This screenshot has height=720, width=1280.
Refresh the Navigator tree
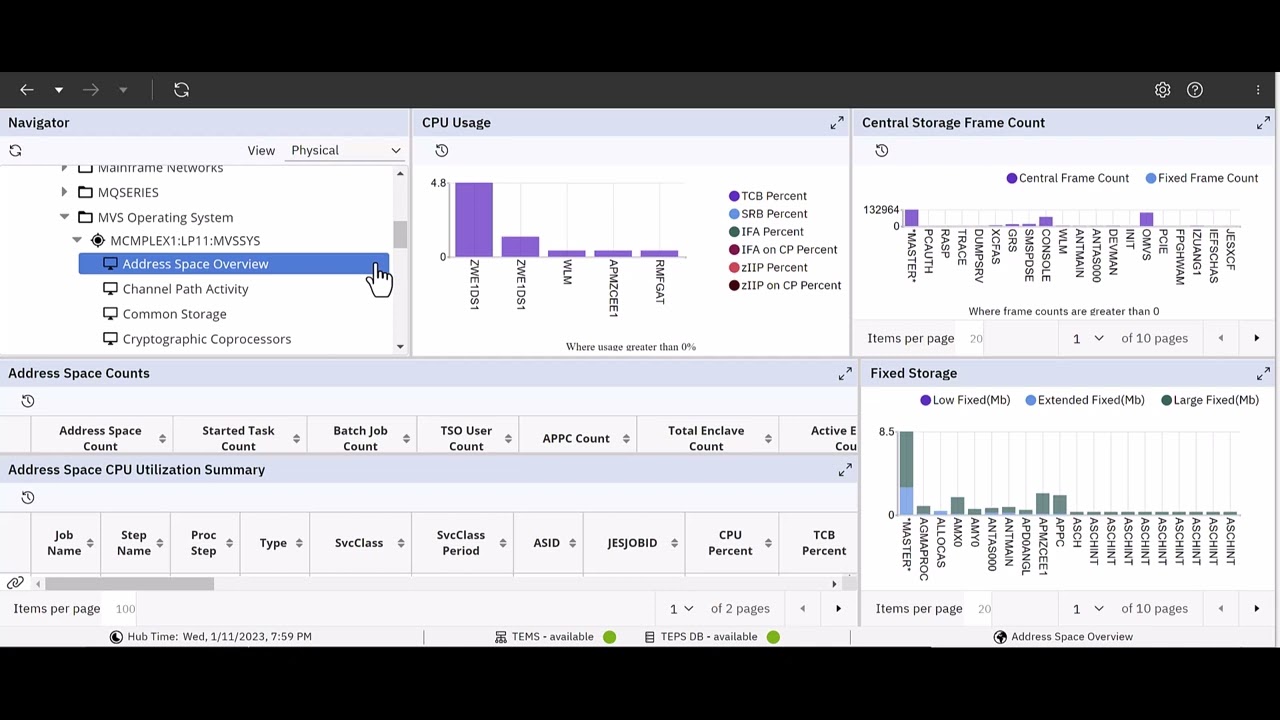tap(15, 150)
